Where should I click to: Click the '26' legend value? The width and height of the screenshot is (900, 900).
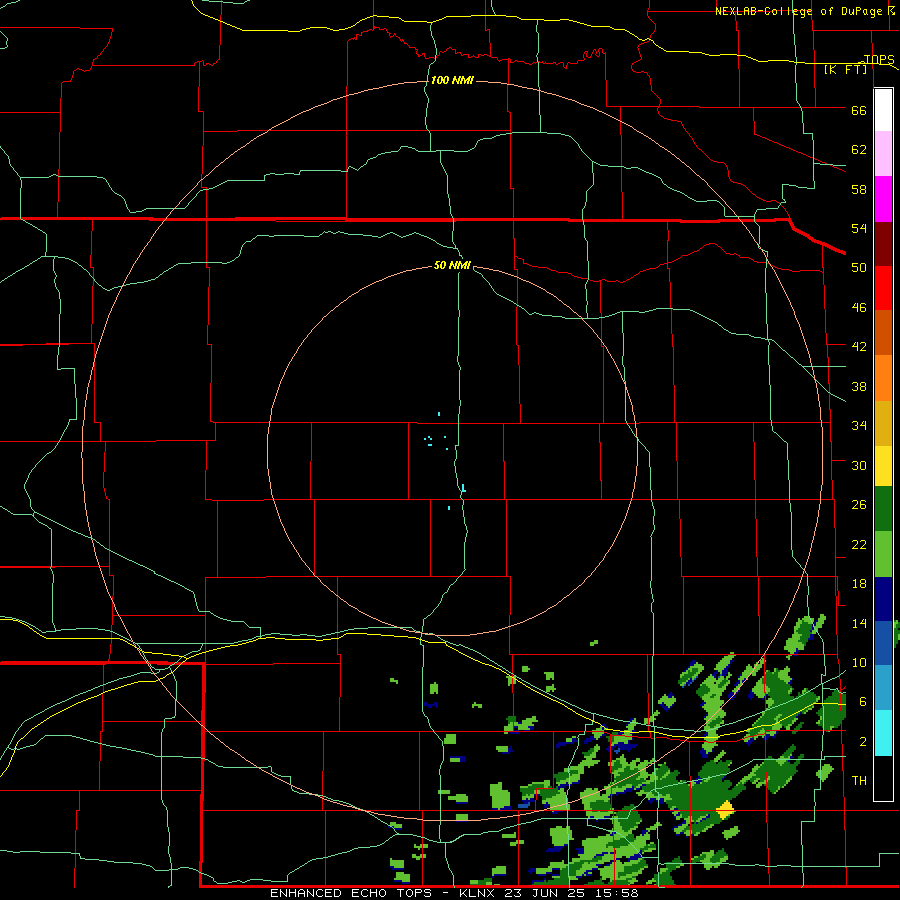pos(859,505)
